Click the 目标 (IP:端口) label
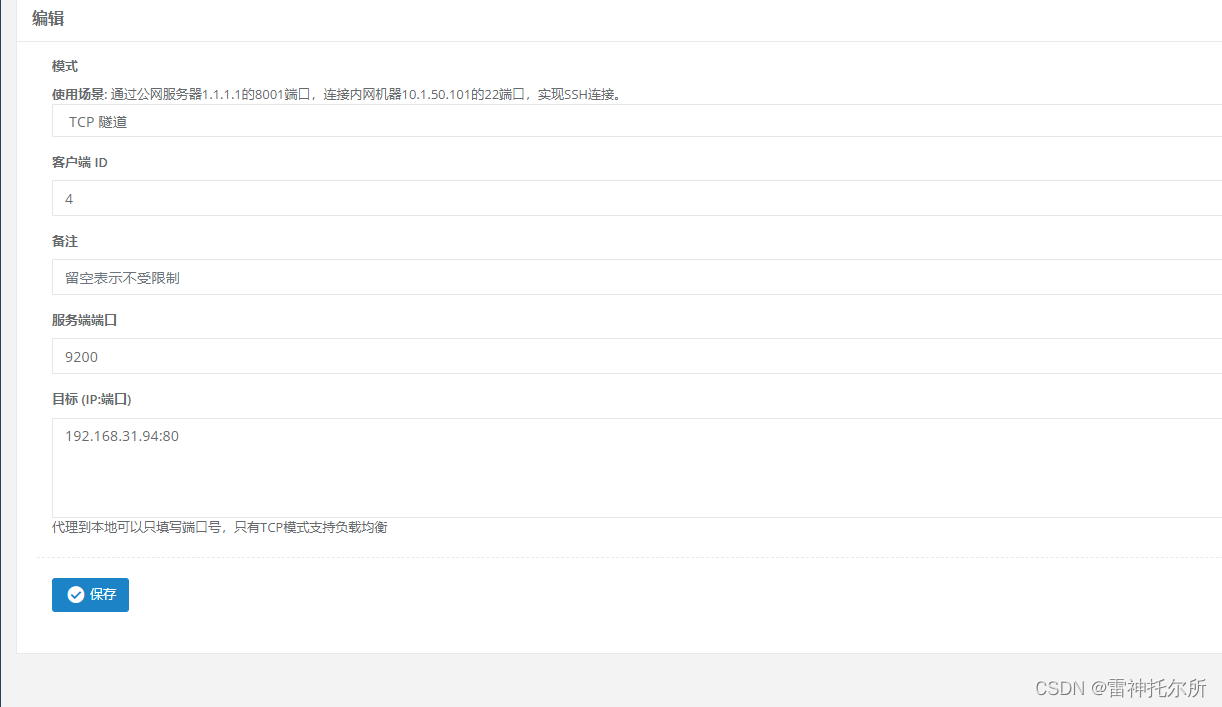This screenshot has width=1222, height=707. 92,399
